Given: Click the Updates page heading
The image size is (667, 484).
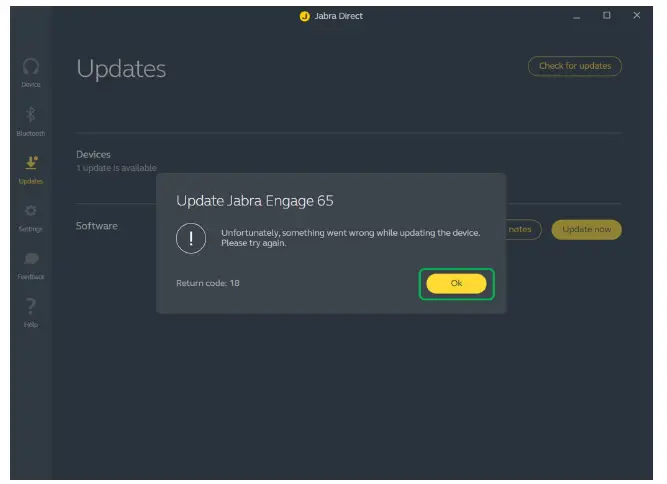Looking at the screenshot, I should tap(121, 68).
